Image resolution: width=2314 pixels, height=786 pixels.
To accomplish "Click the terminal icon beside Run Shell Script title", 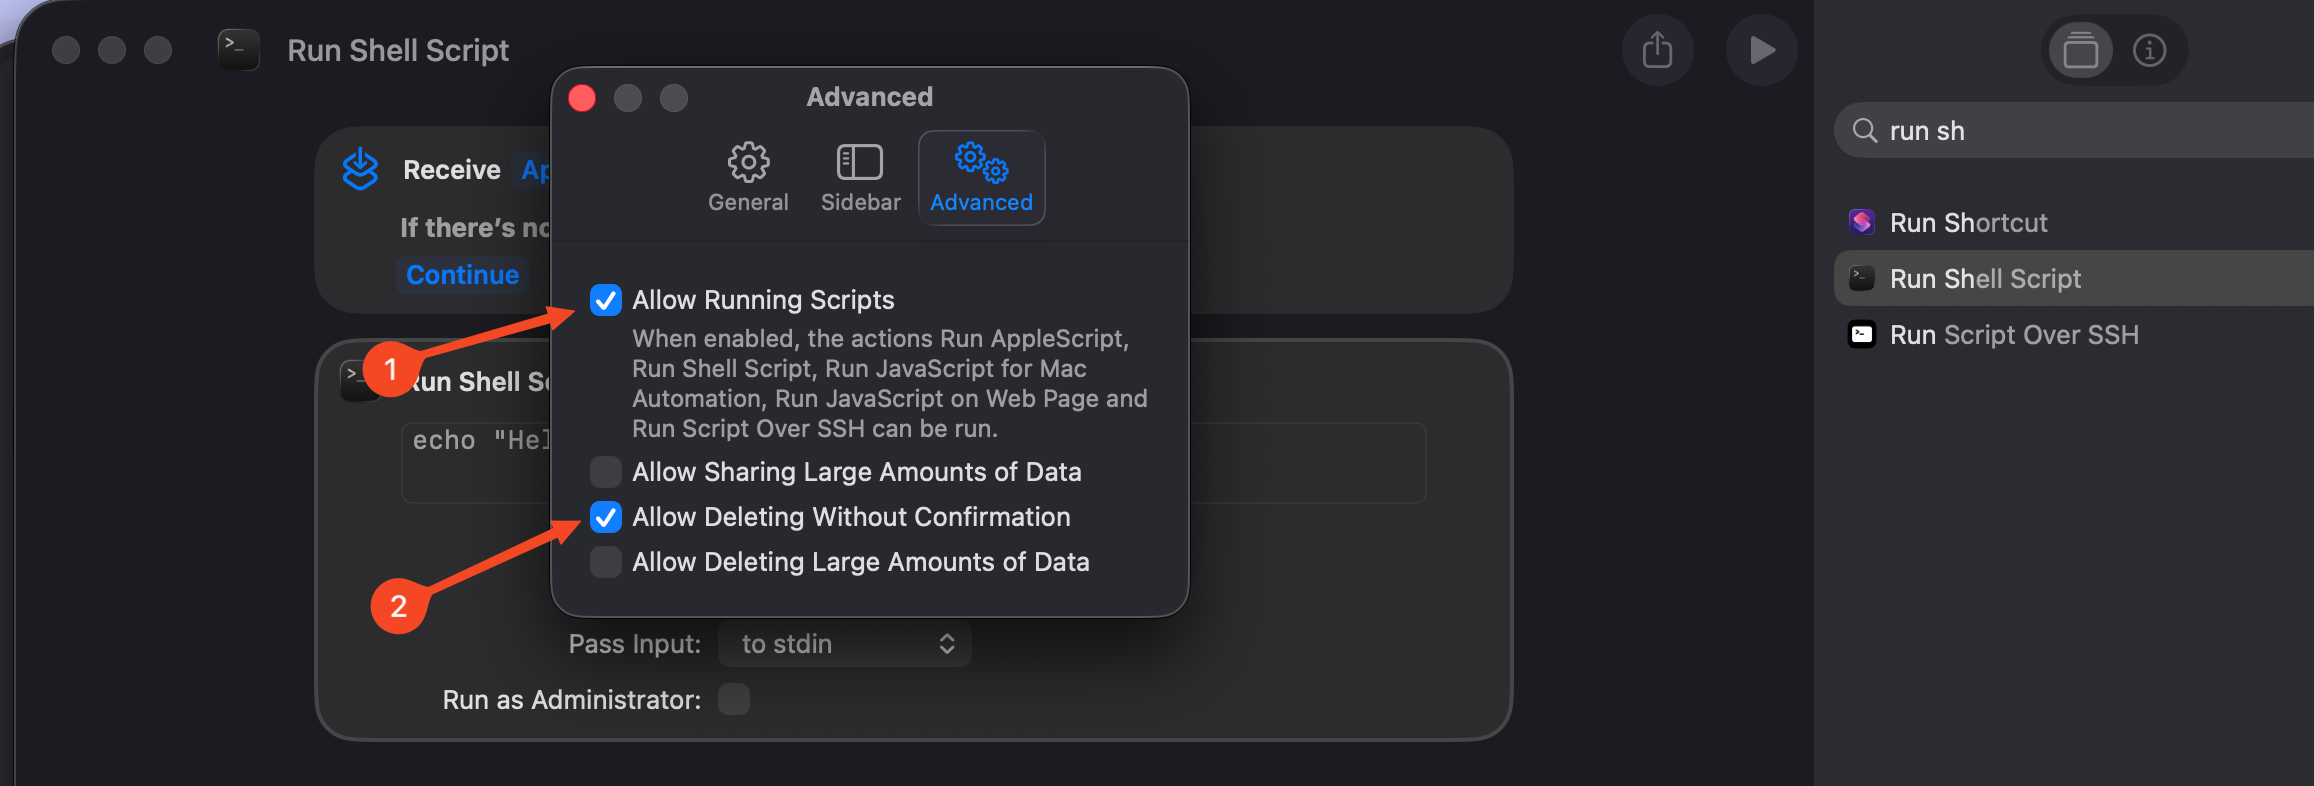I will pyautogui.click(x=237, y=49).
